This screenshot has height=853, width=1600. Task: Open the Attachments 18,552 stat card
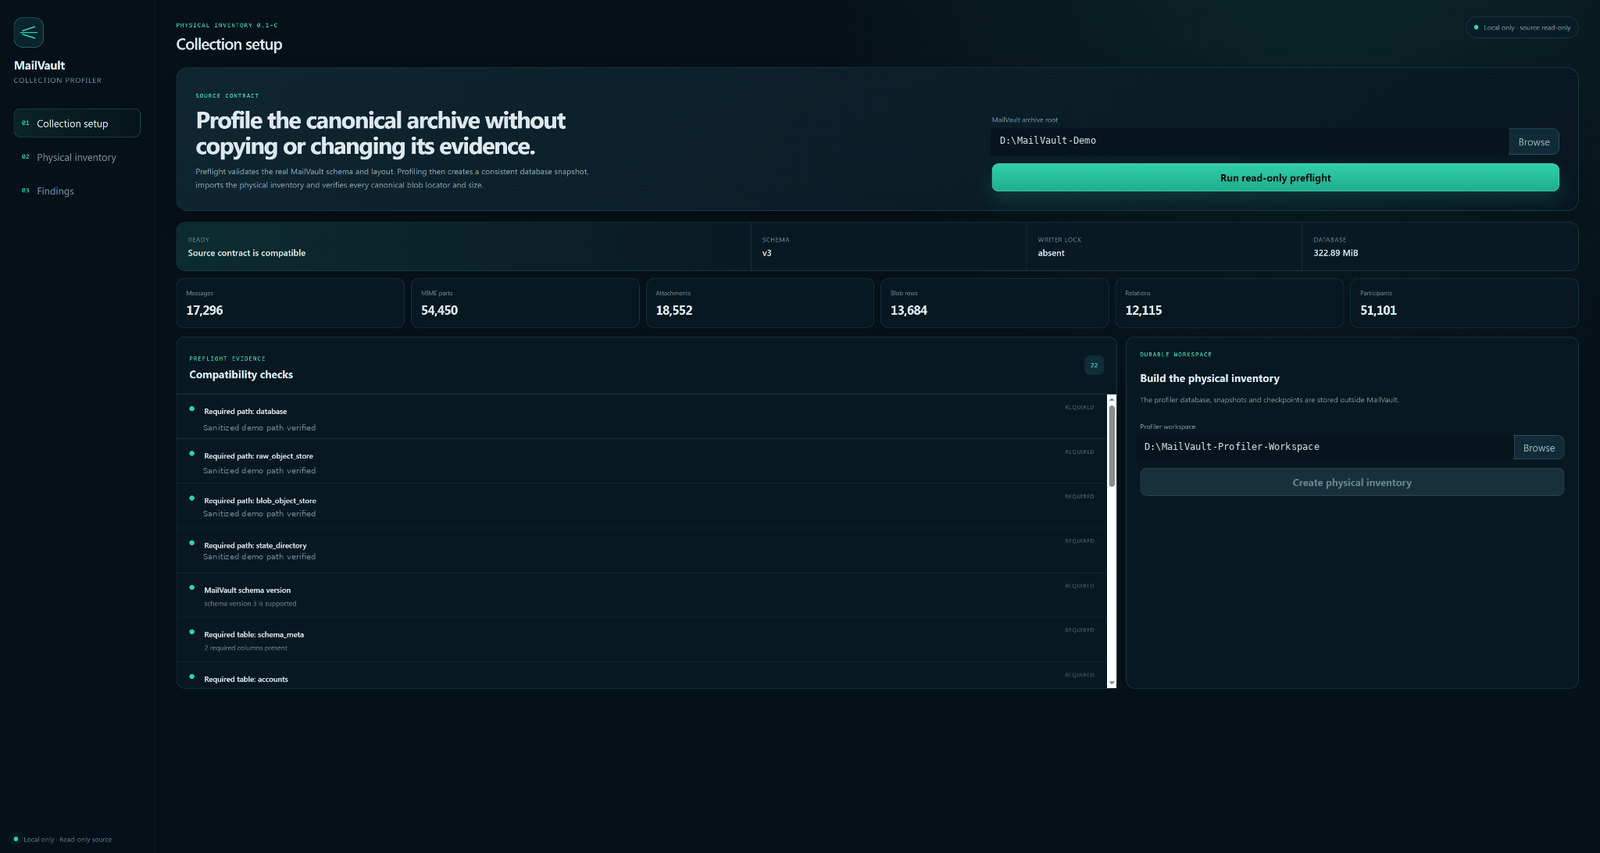pyautogui.click(x=759, y=303)
